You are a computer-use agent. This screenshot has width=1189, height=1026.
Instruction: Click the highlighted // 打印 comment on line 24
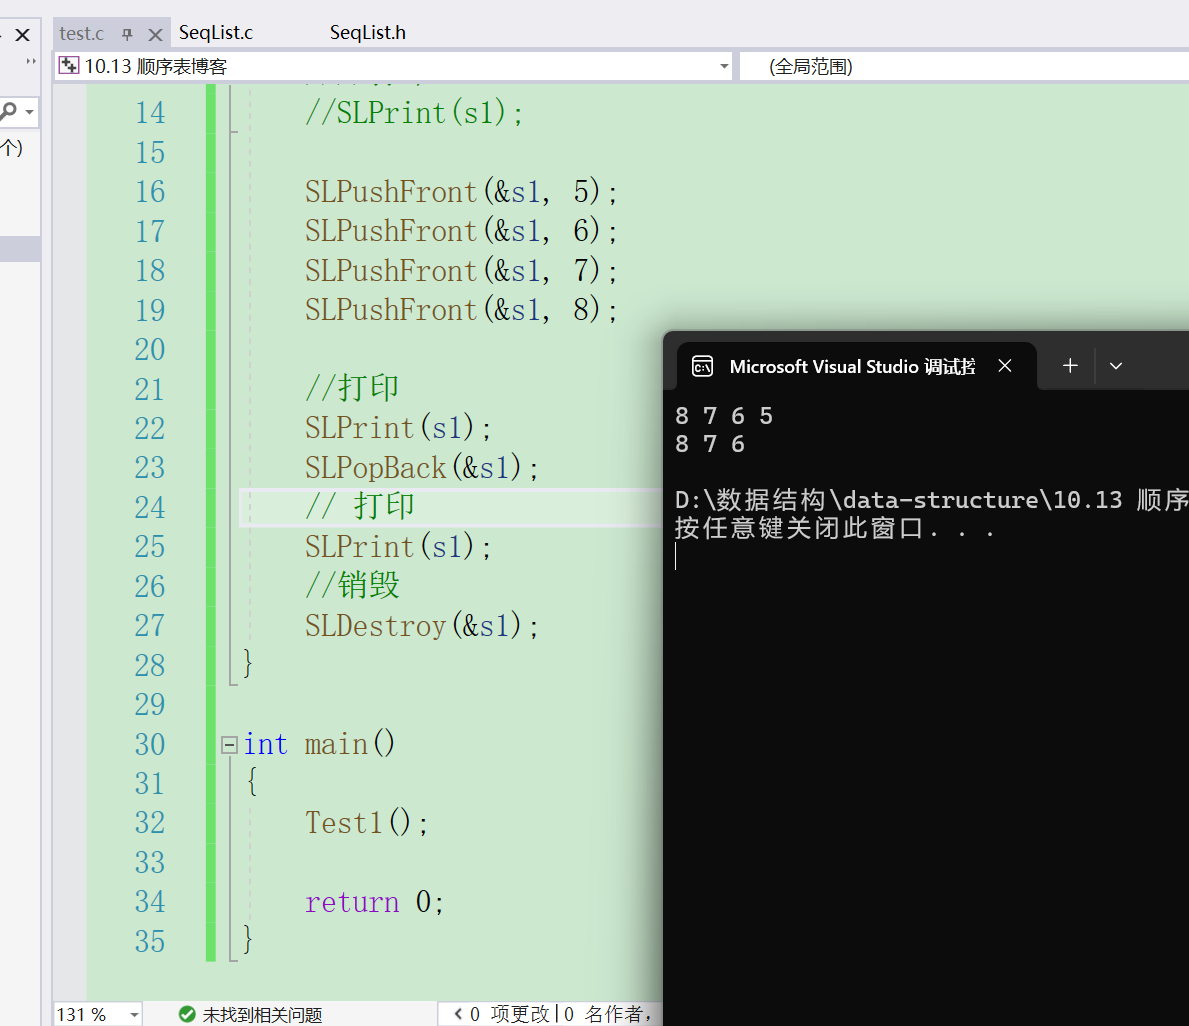pos(359,507)
